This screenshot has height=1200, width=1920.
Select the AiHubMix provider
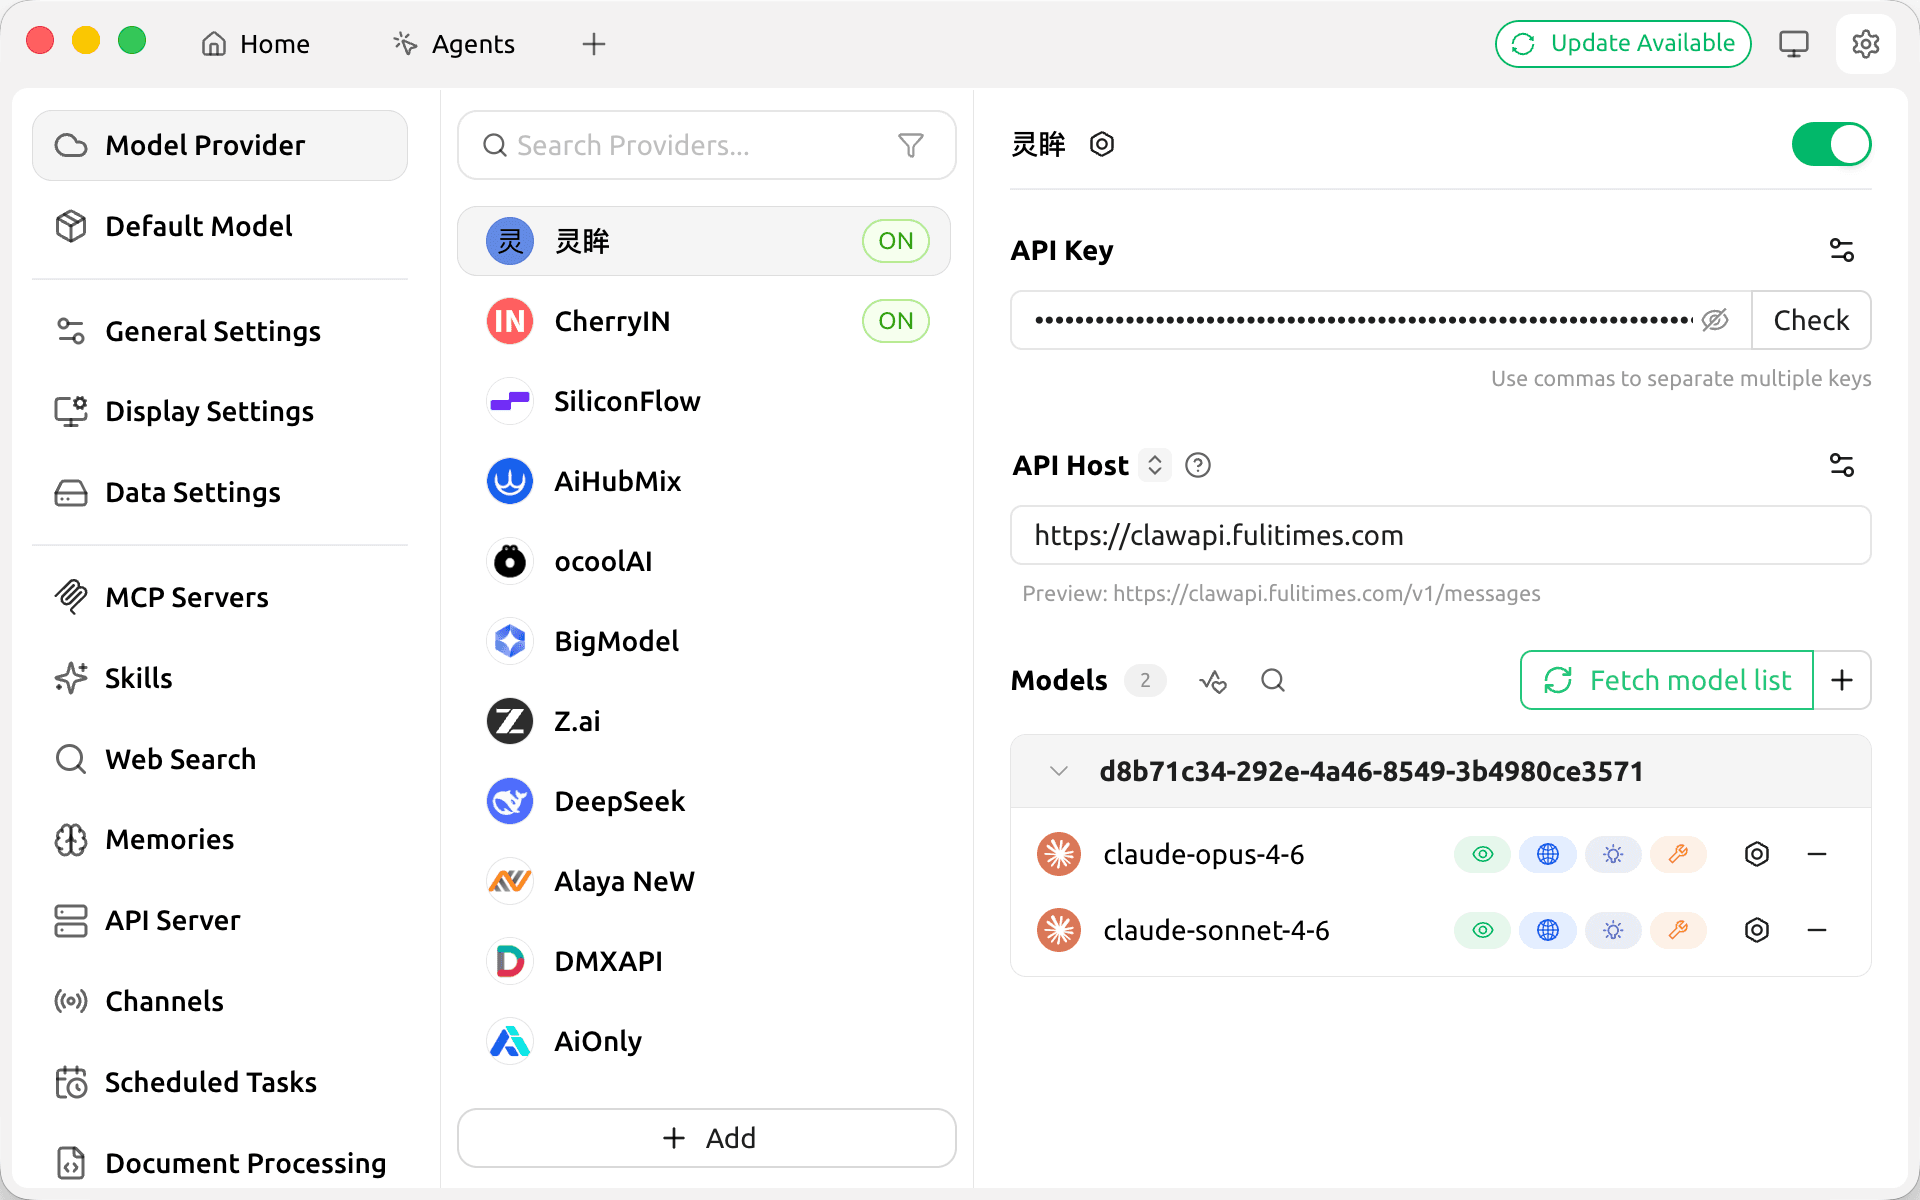704,481
